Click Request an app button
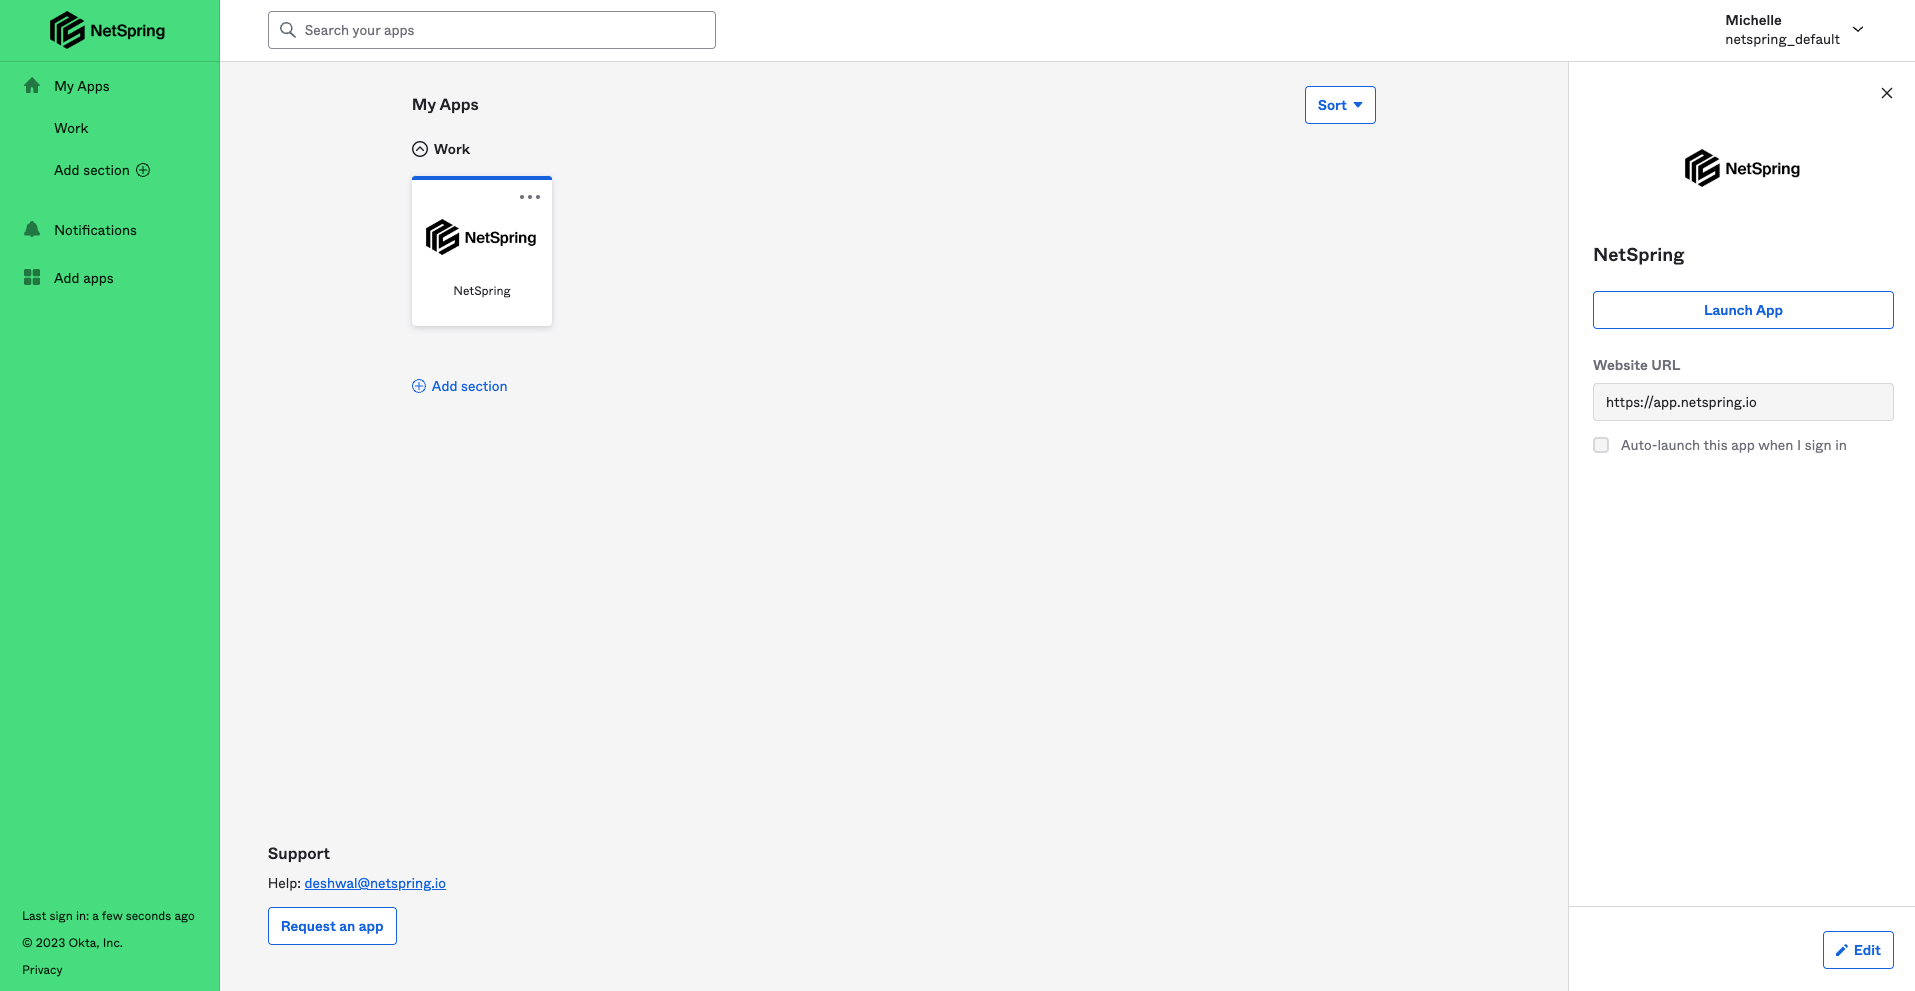 [x=332, y=926]
